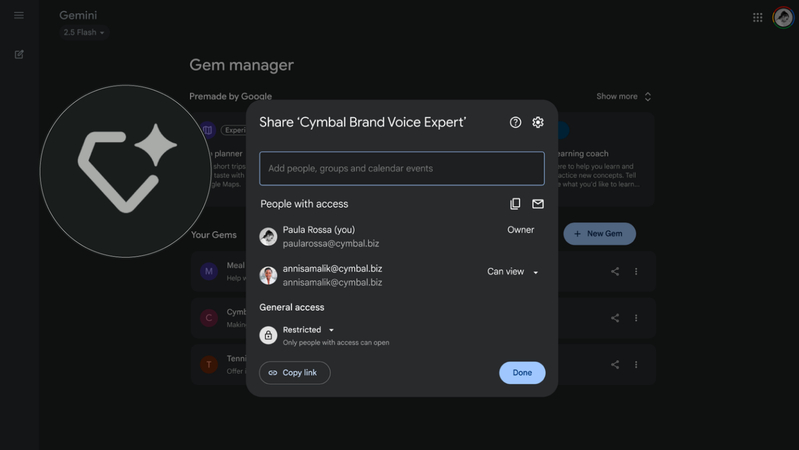Click annisamalik's profile picture
Image resolution: width=799 pixels, height=450 pixels.
point(268,275)
